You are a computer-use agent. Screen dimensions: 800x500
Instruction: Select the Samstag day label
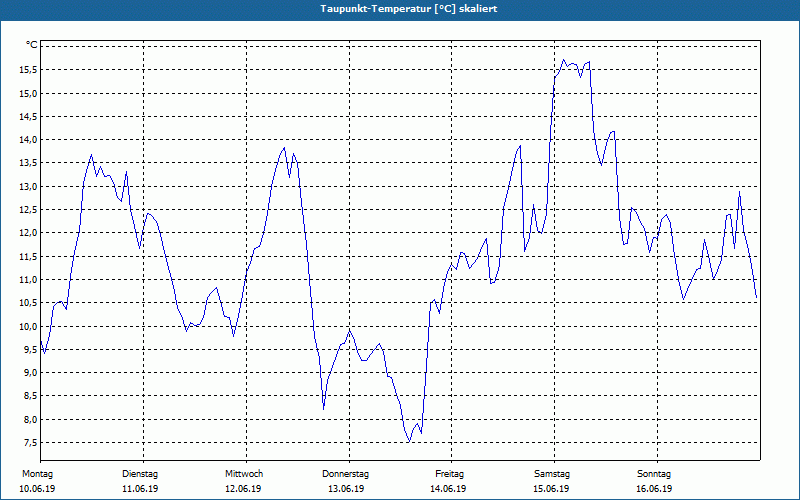coord(552,474)
